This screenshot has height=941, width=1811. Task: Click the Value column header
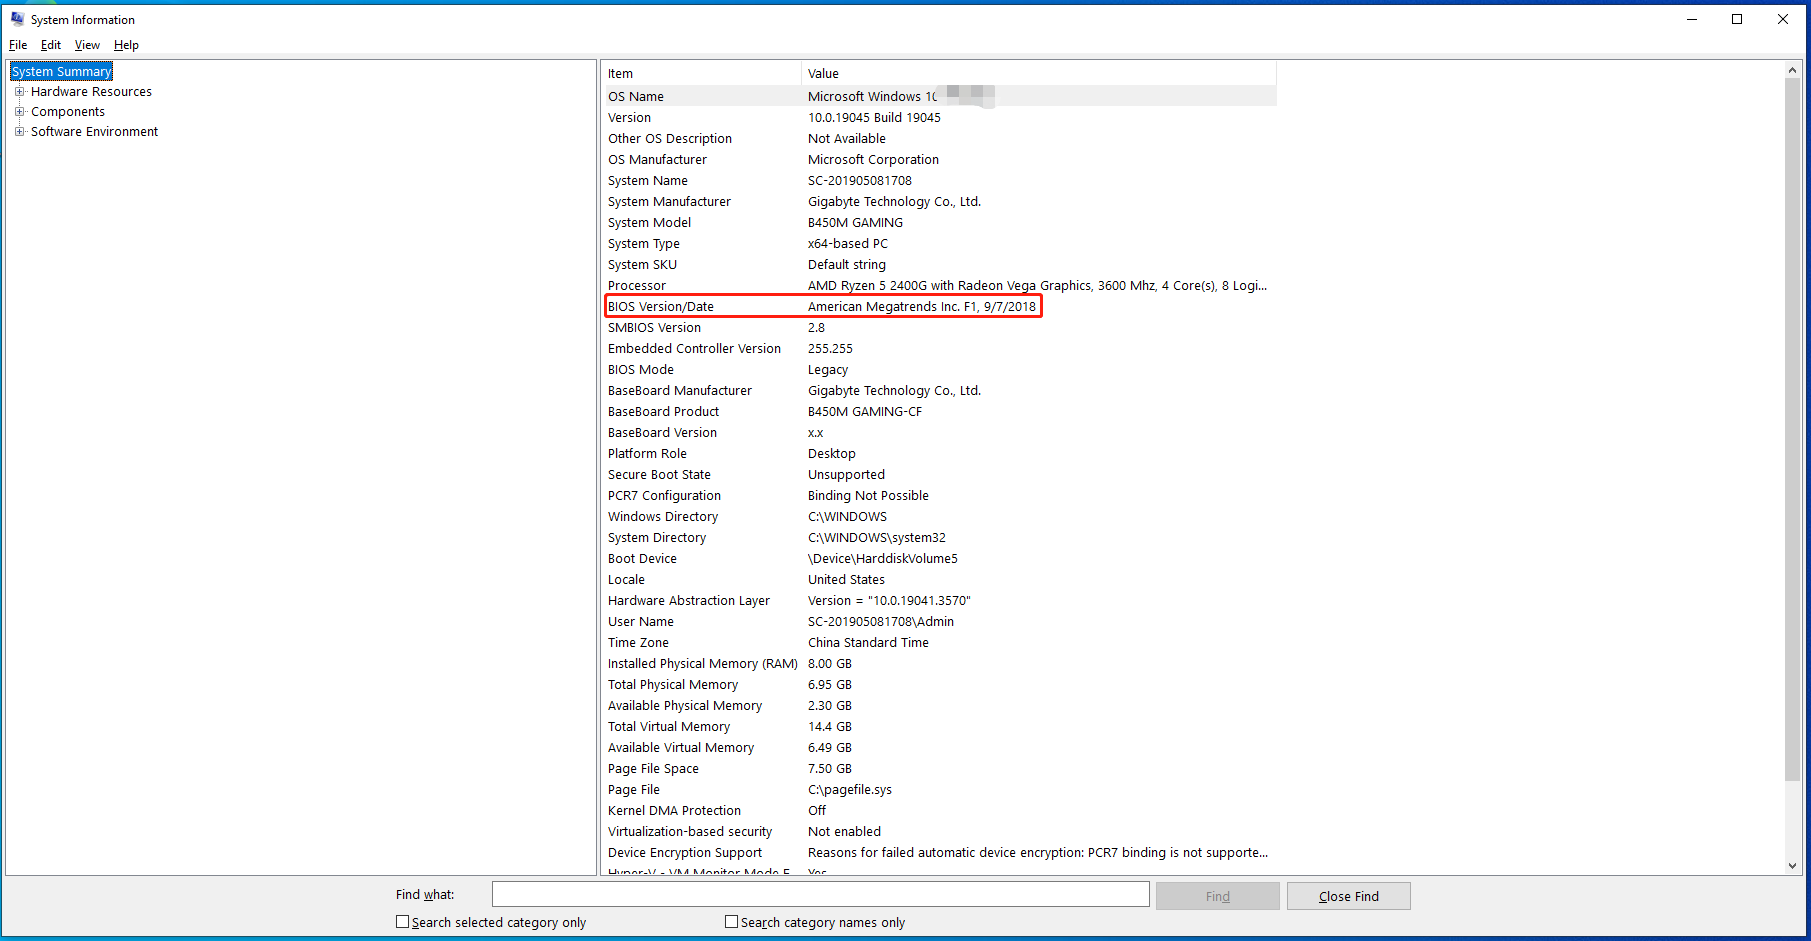click(x=1039, y=73)
